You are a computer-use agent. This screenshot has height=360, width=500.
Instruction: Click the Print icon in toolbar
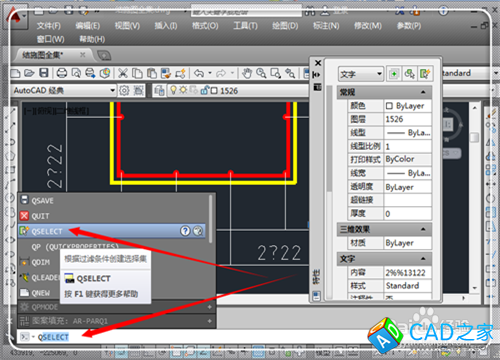62,73
